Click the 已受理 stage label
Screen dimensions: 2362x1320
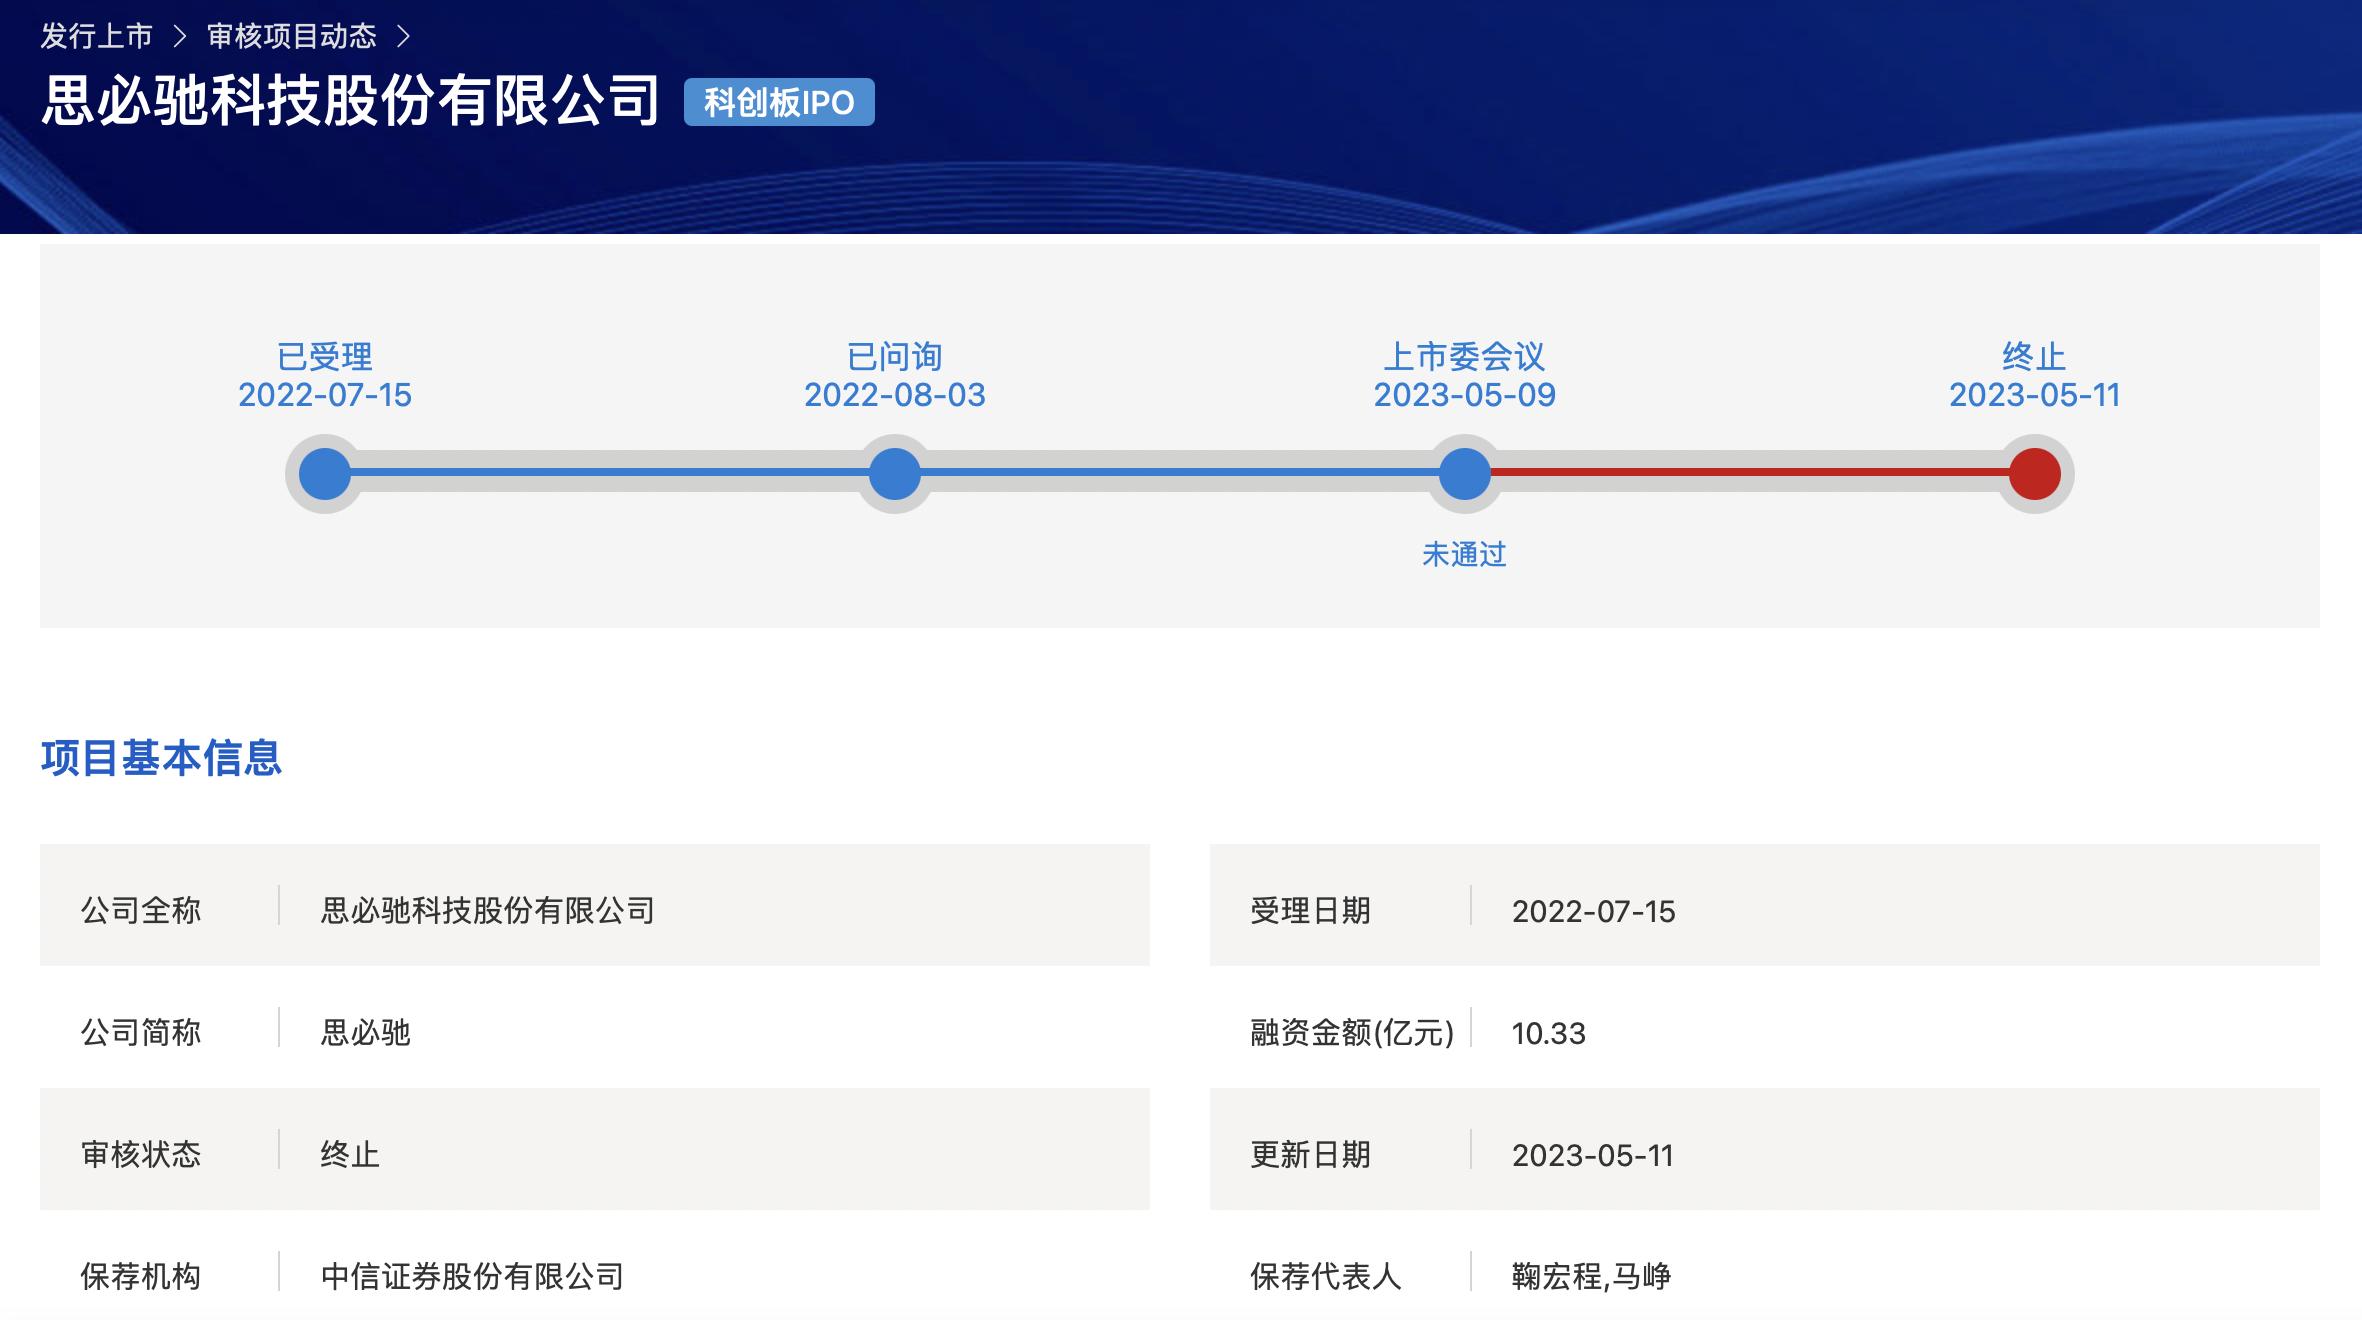click(325, 356)
